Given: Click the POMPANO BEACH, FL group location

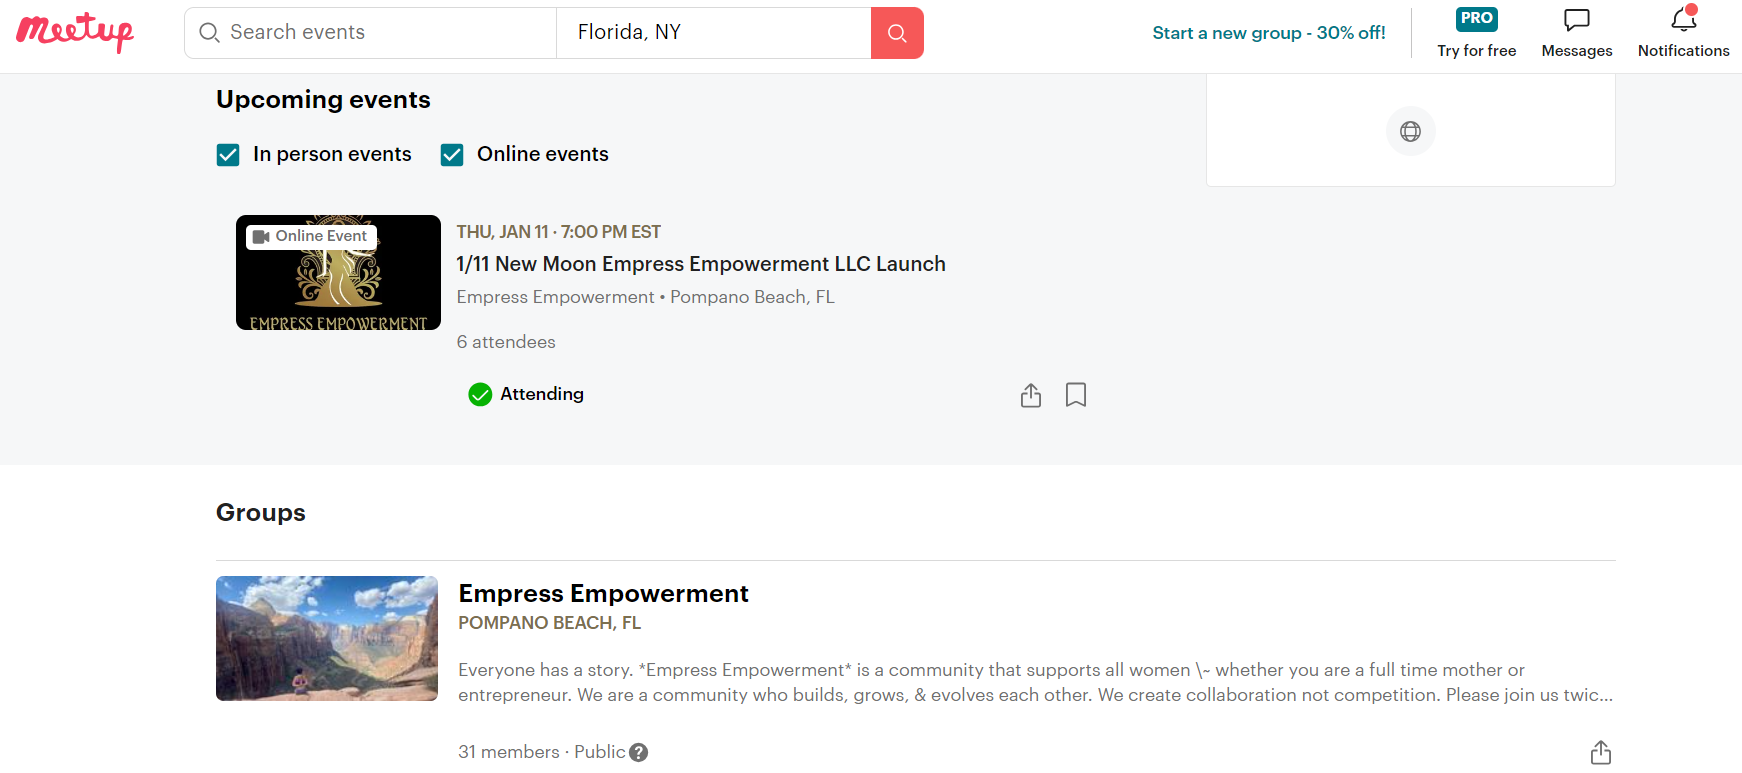Looking at the screenshot, I should (x=550, y=623).
